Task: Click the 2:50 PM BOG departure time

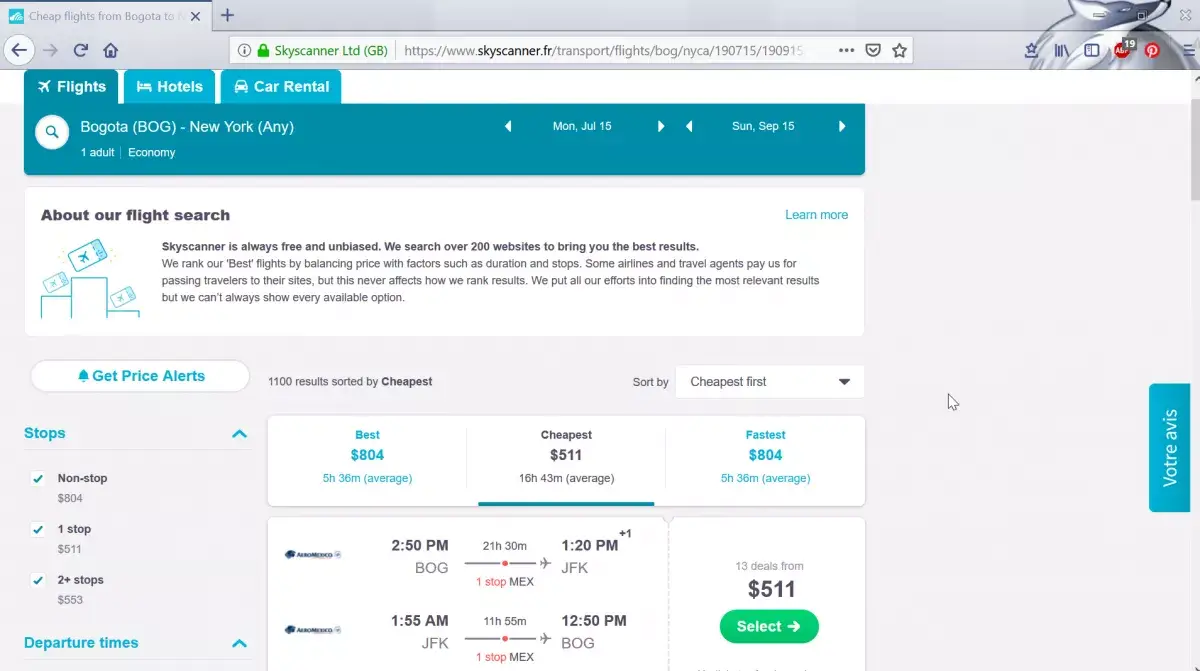Action: click(x=420, y=546)
